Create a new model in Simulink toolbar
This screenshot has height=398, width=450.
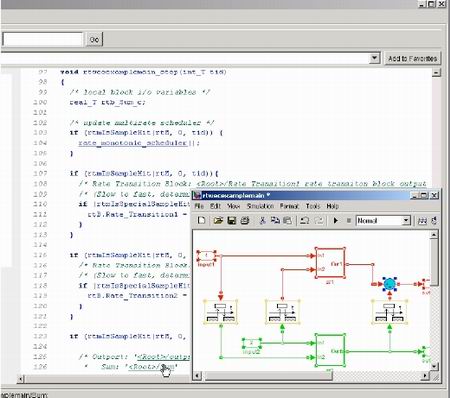coord(201,220)
